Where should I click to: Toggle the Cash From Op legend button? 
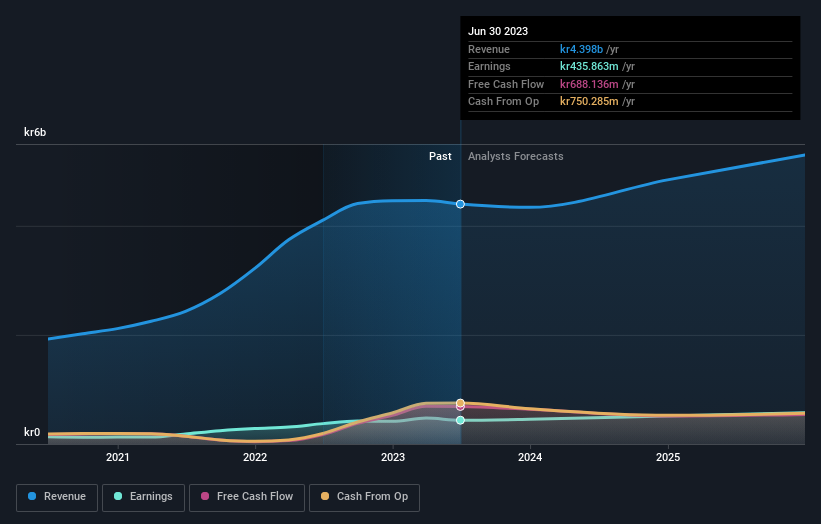click(364, 497)
